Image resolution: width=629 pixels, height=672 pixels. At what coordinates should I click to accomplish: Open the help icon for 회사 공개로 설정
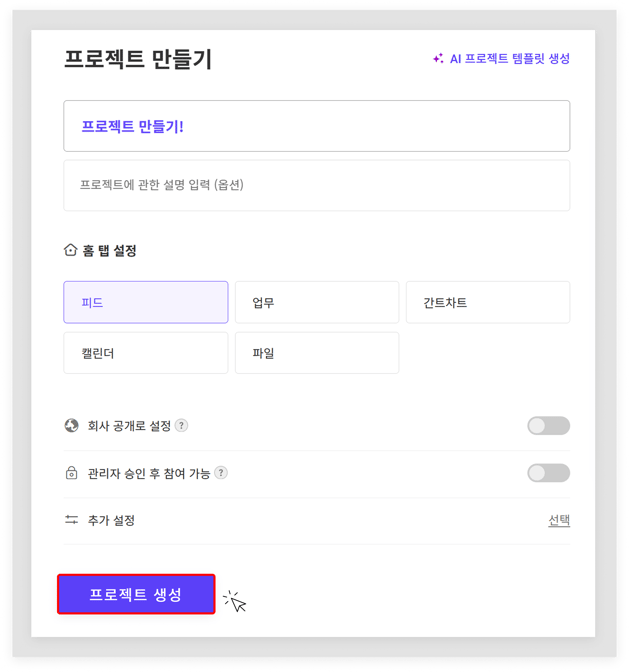[181, 425]
